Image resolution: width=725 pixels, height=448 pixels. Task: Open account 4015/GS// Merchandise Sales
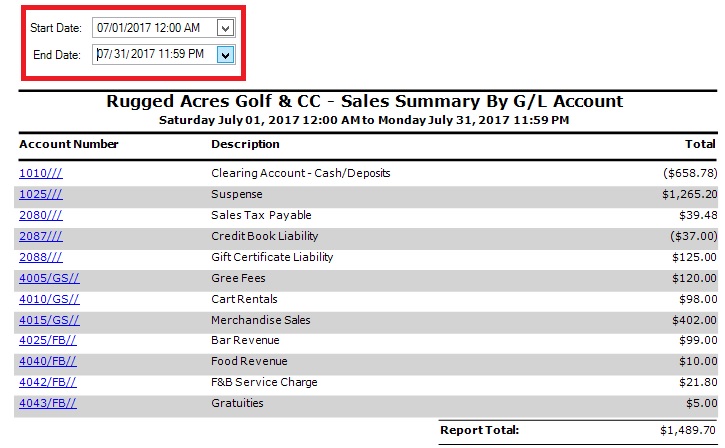(49, 320)
